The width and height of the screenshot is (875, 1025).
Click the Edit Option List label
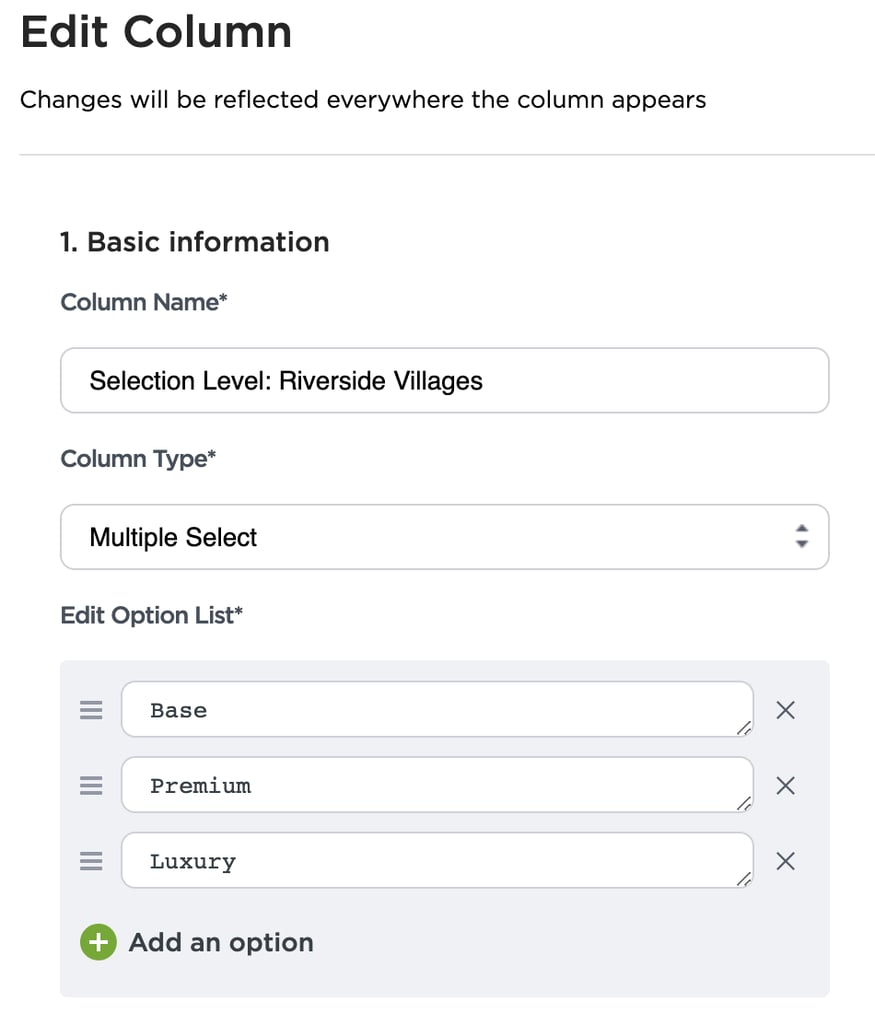click(152, 615)
